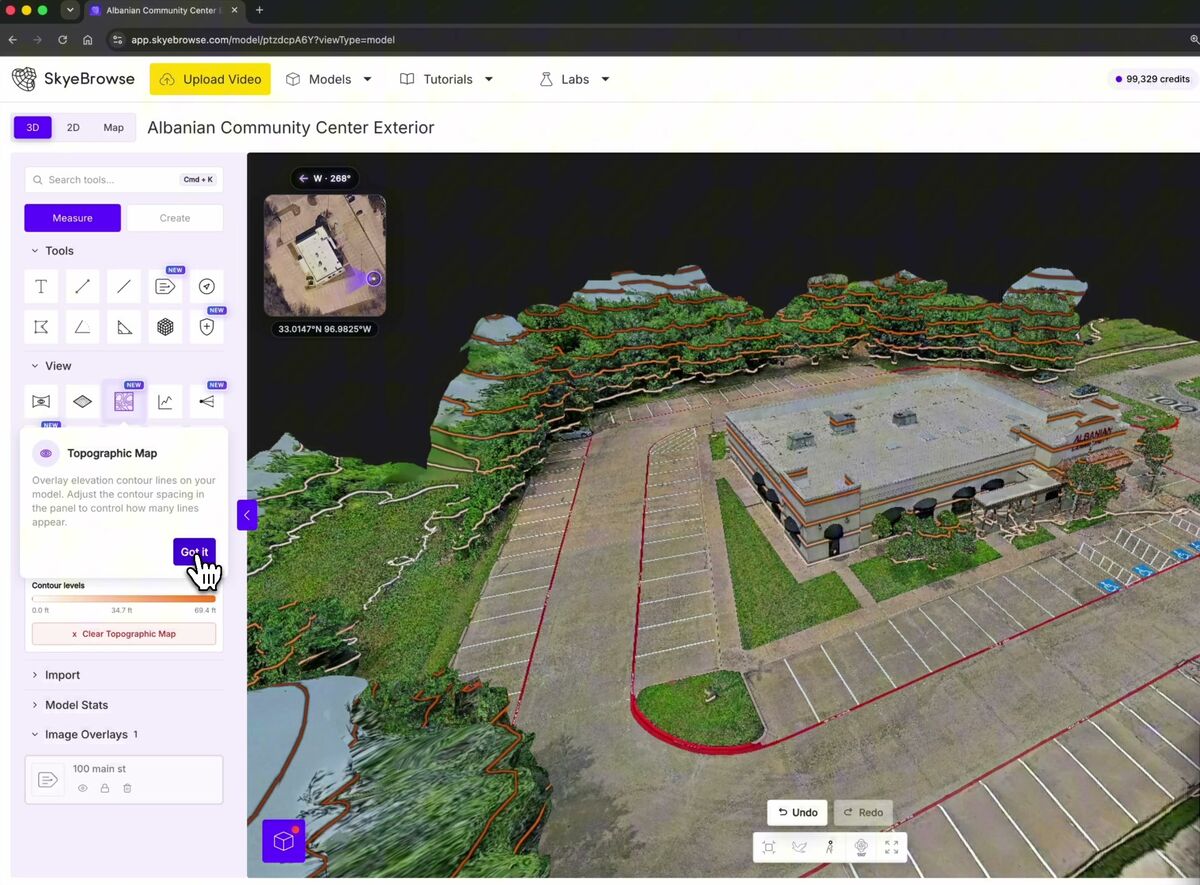Click the W 268° compass heading pill
This screenshot has height=885, width=1200.
tap(325, 178)
